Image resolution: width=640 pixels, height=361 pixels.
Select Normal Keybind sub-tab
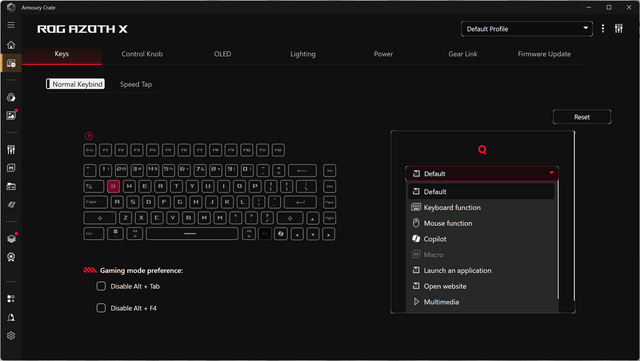[x=76, y=84]
